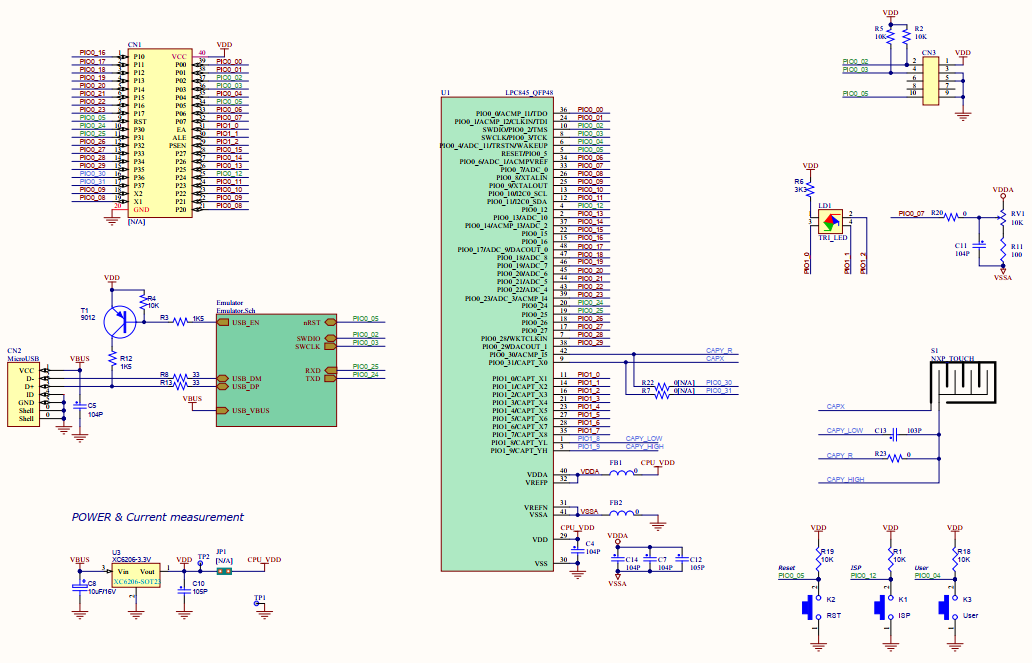Select resistor R11 100 ohm symbol
1032x663 pixels.
(1003, 250)
